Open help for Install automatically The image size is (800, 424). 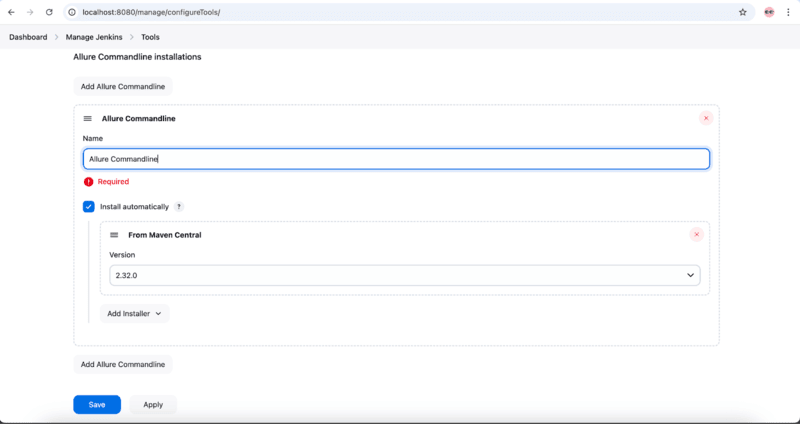tap(179, 207)
